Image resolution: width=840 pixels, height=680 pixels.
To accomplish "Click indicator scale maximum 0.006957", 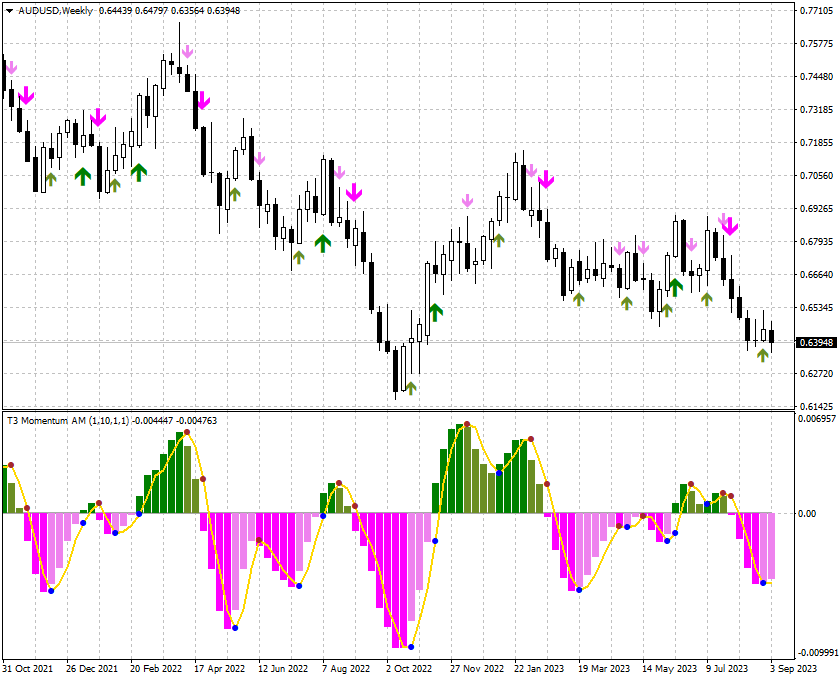I will tap(816, 419).
